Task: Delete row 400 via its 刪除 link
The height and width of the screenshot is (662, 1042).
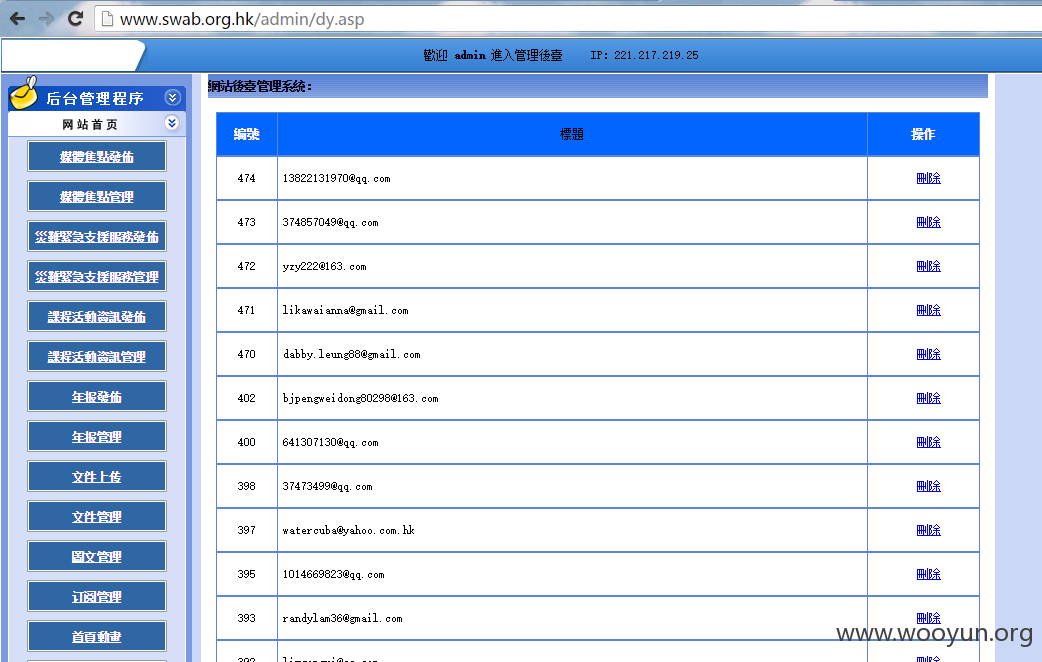Action: click(928, 442)
